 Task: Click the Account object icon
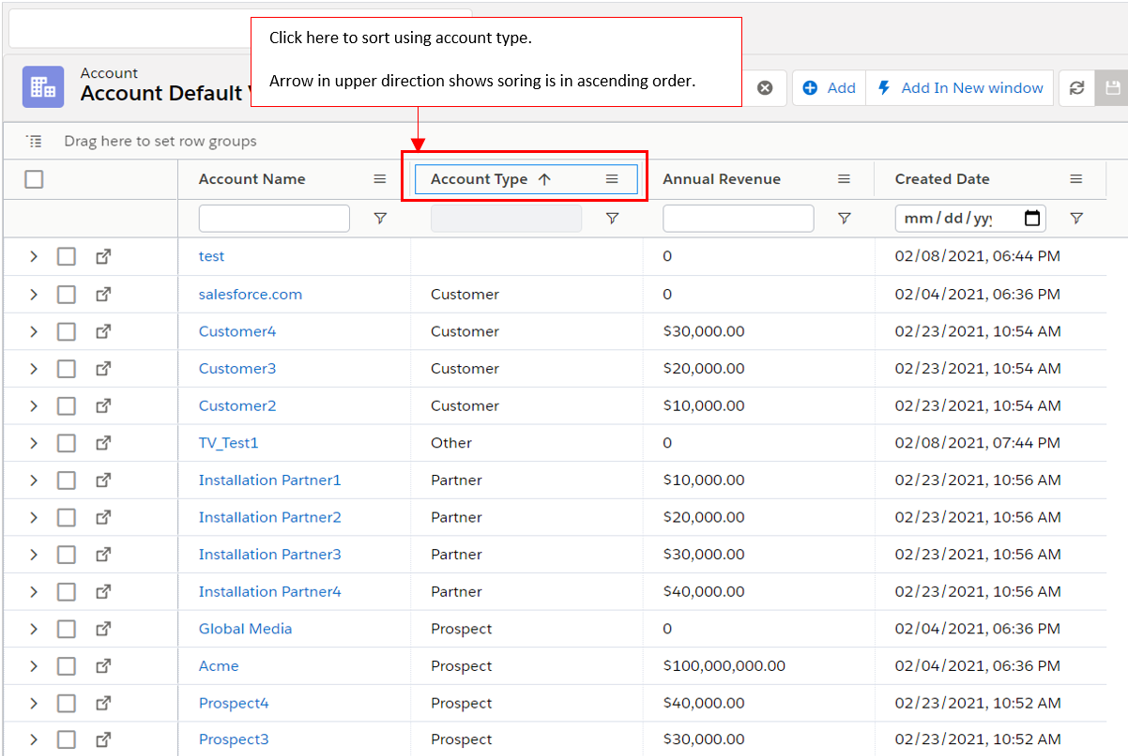point(43,87)
